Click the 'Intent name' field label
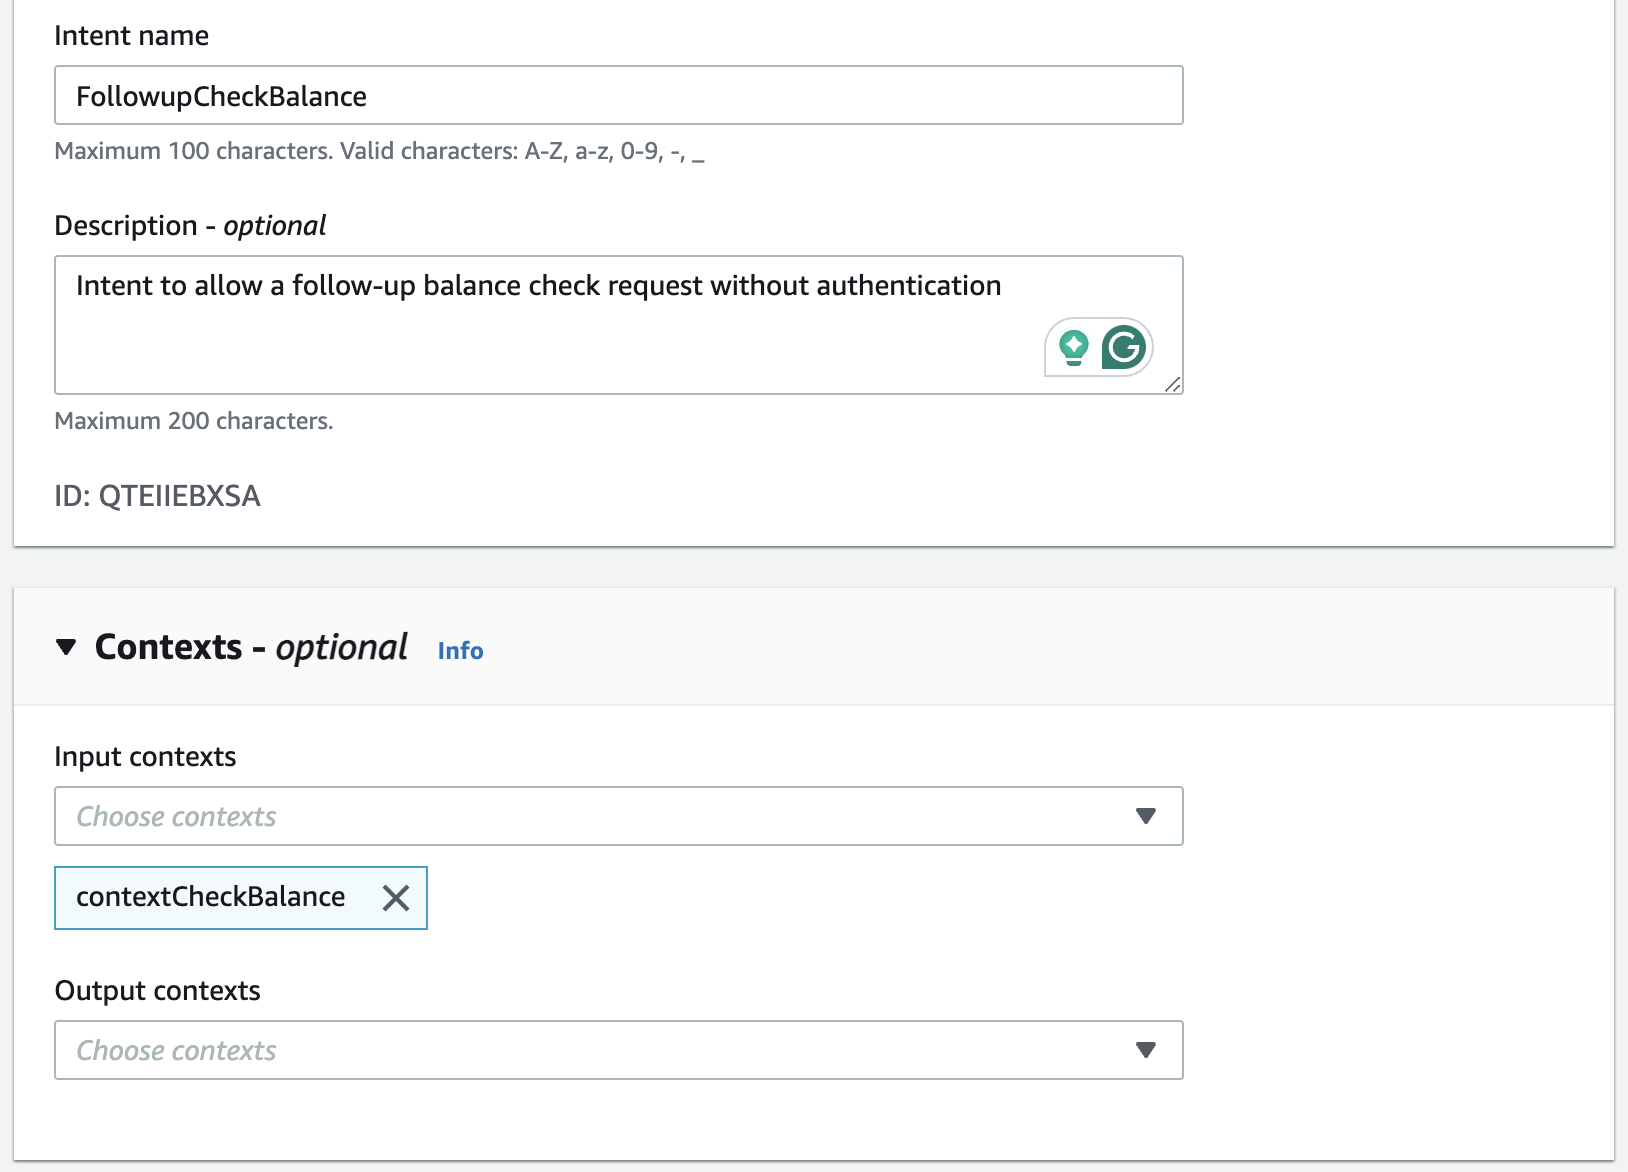 pos(131,36)
